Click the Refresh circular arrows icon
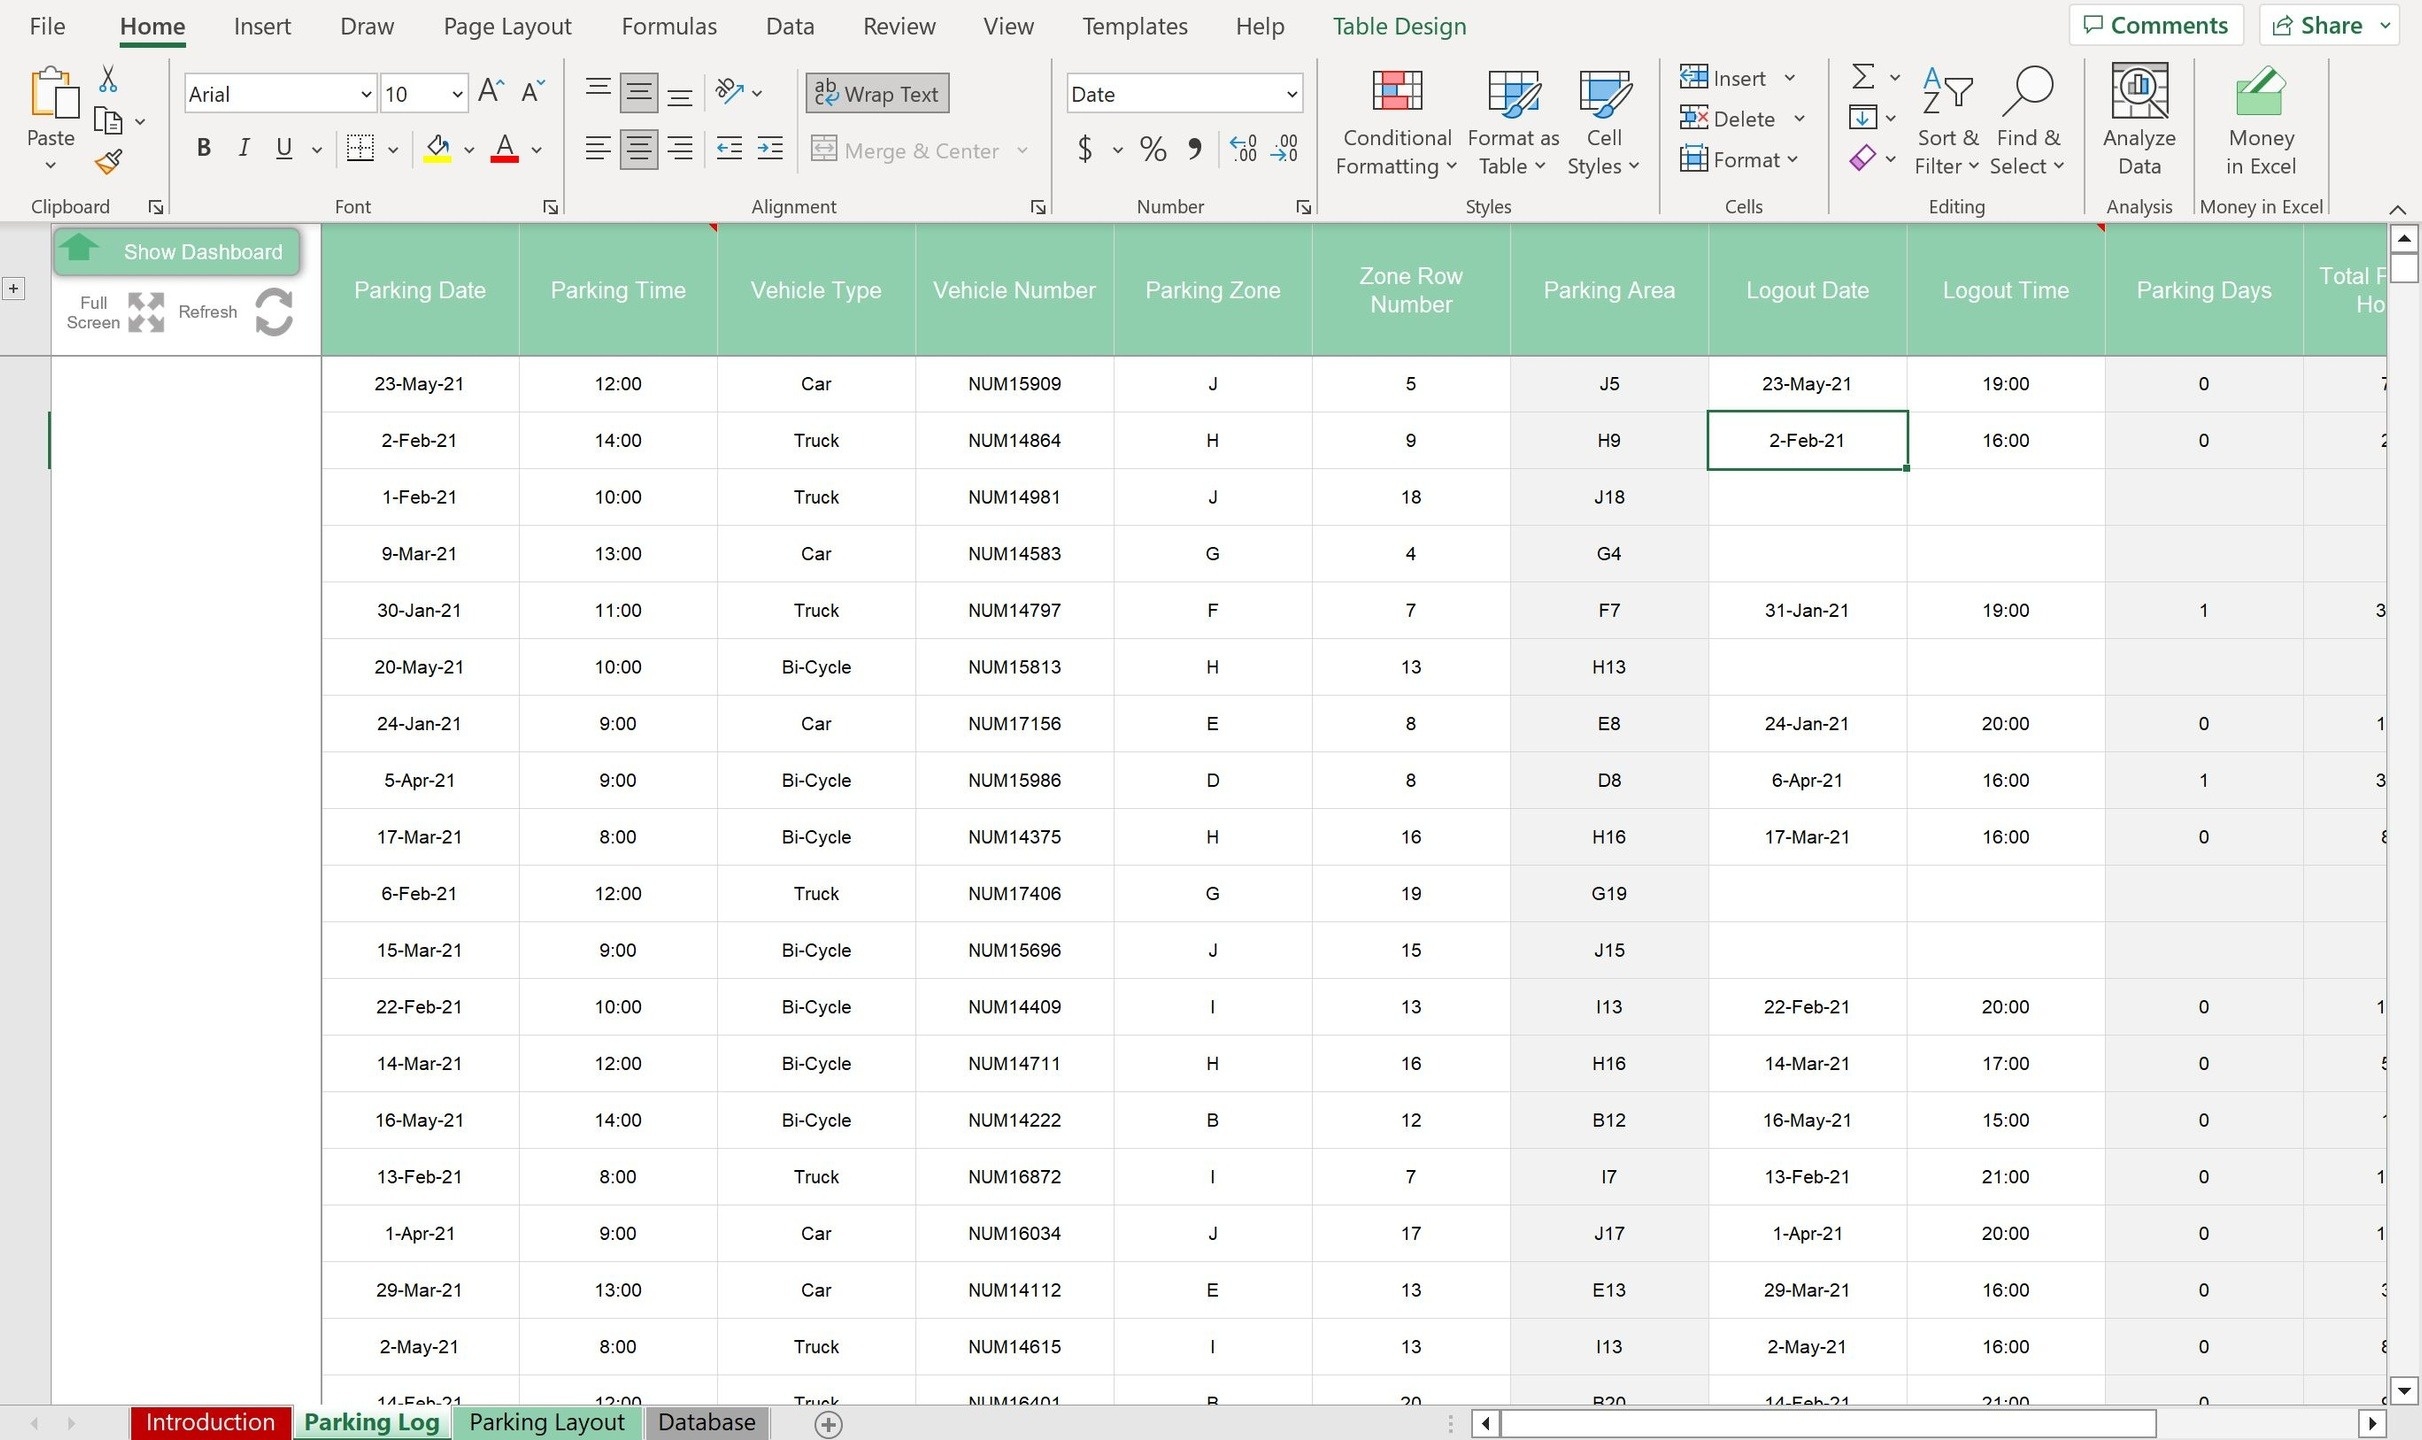This screenshot has width=2422, height=1440. coord(274,312)
